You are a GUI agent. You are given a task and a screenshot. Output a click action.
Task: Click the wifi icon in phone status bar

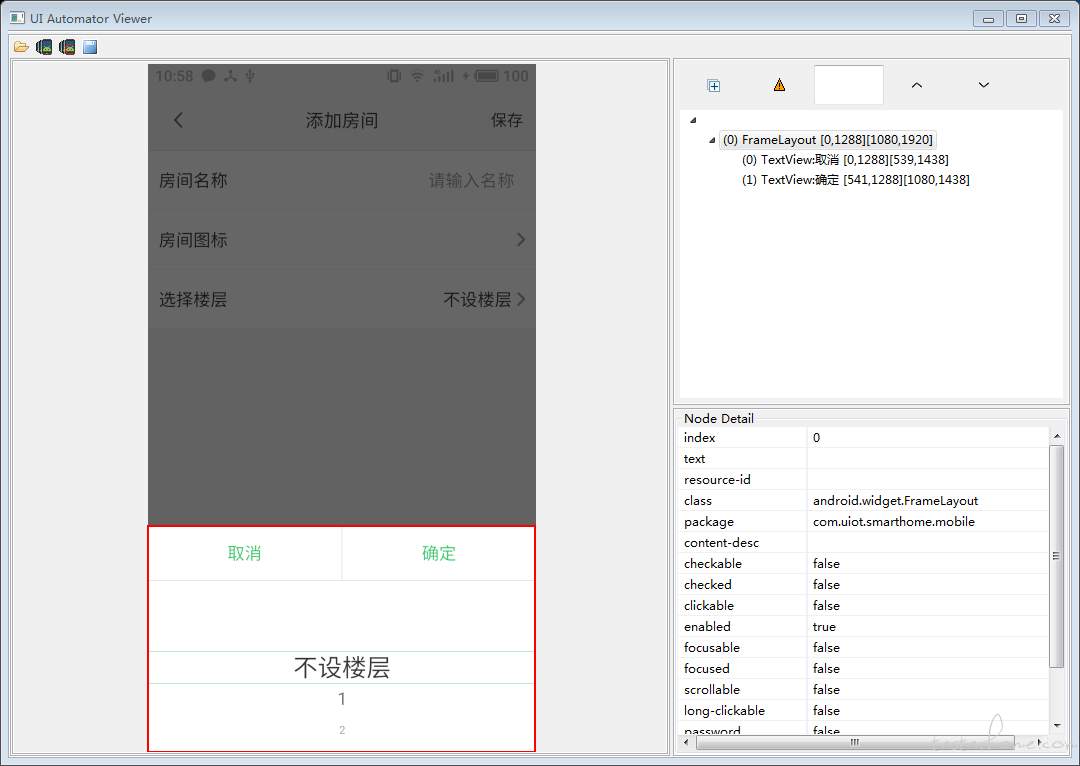[417, 76]
